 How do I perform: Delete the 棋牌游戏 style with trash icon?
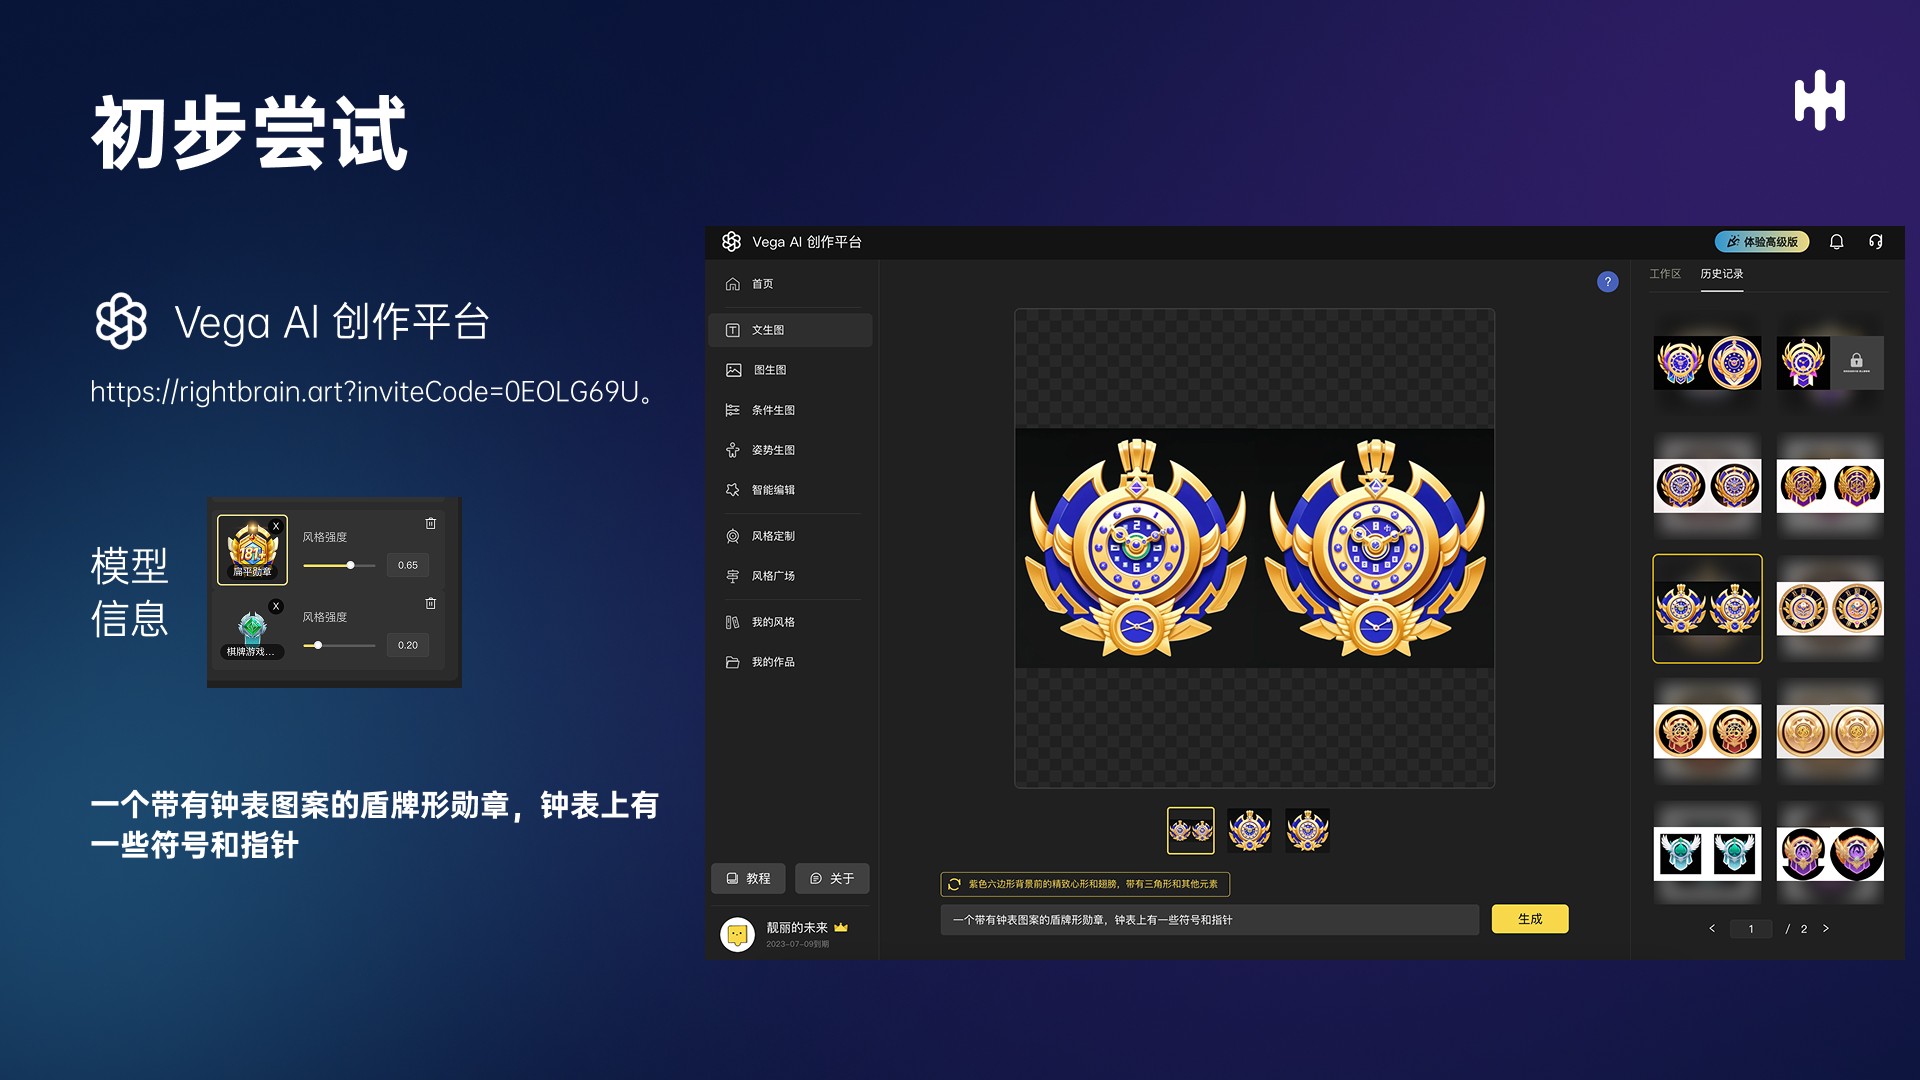click(431, 603)
